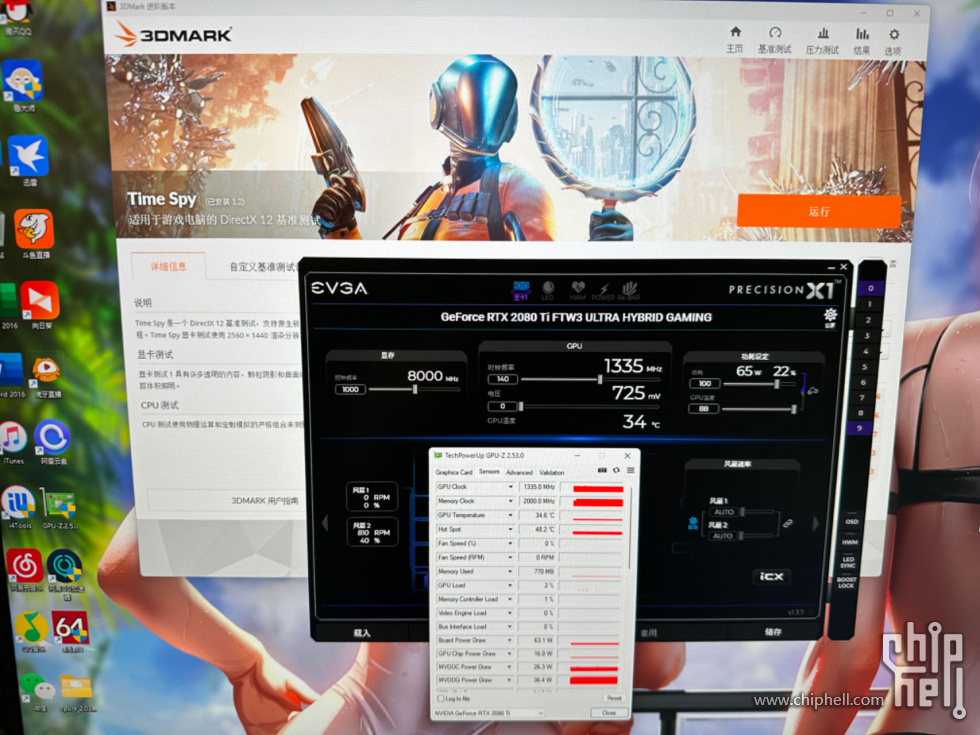The image size is (980, 735).
Task: Open the 3DMark options gear
Action: click(x=893, y=42)
